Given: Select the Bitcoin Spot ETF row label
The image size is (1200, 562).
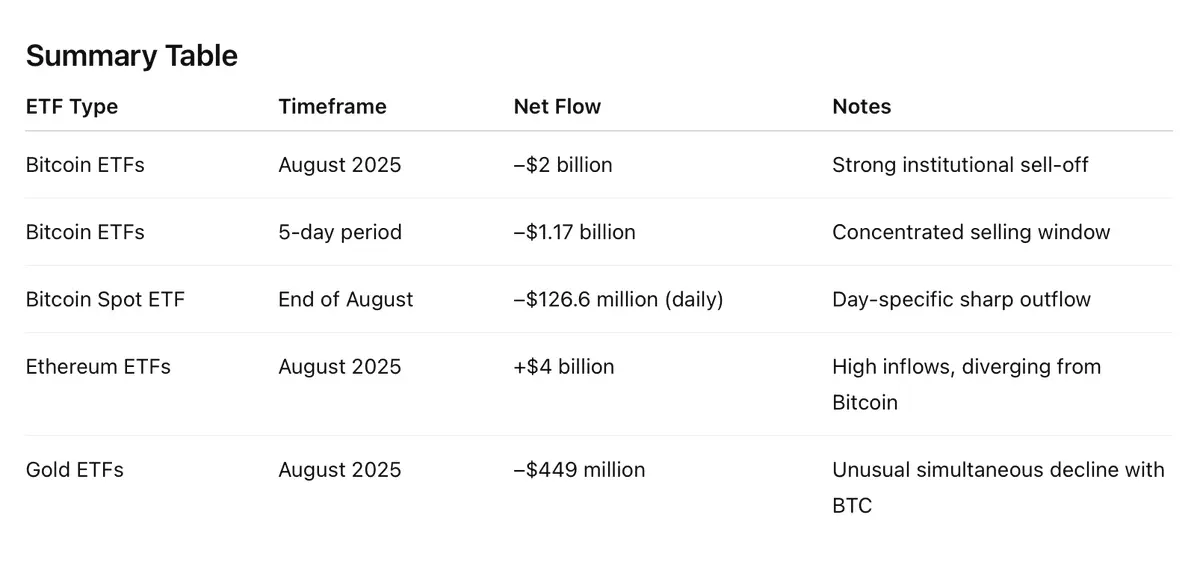Looking at the screenshot, I should pyautogui.click(x=105, y=299).
